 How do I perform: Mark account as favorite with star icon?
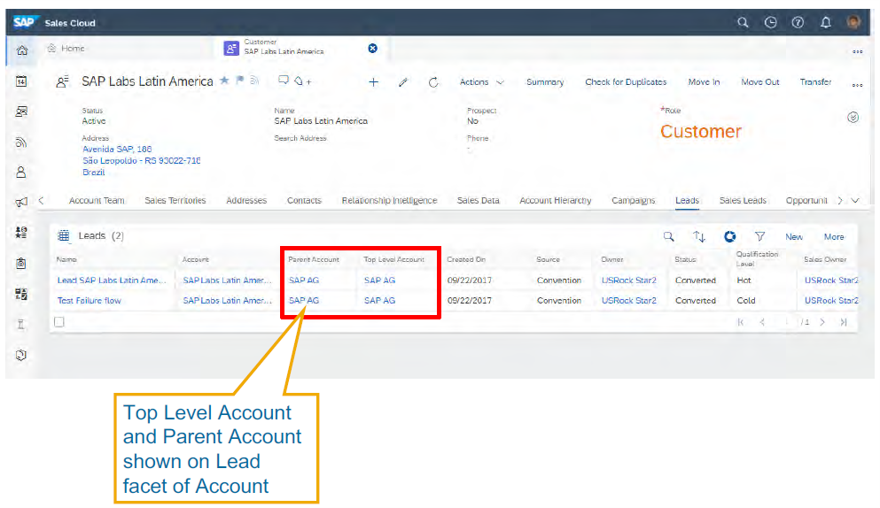tap(224, 80)
